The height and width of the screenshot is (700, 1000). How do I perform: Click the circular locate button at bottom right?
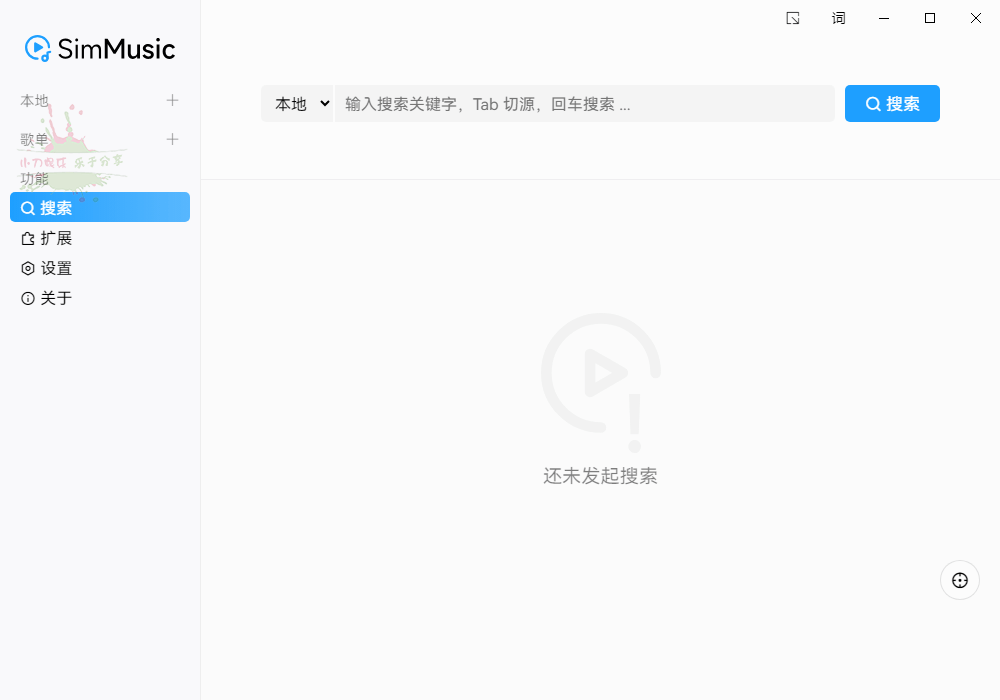(959, 580)
